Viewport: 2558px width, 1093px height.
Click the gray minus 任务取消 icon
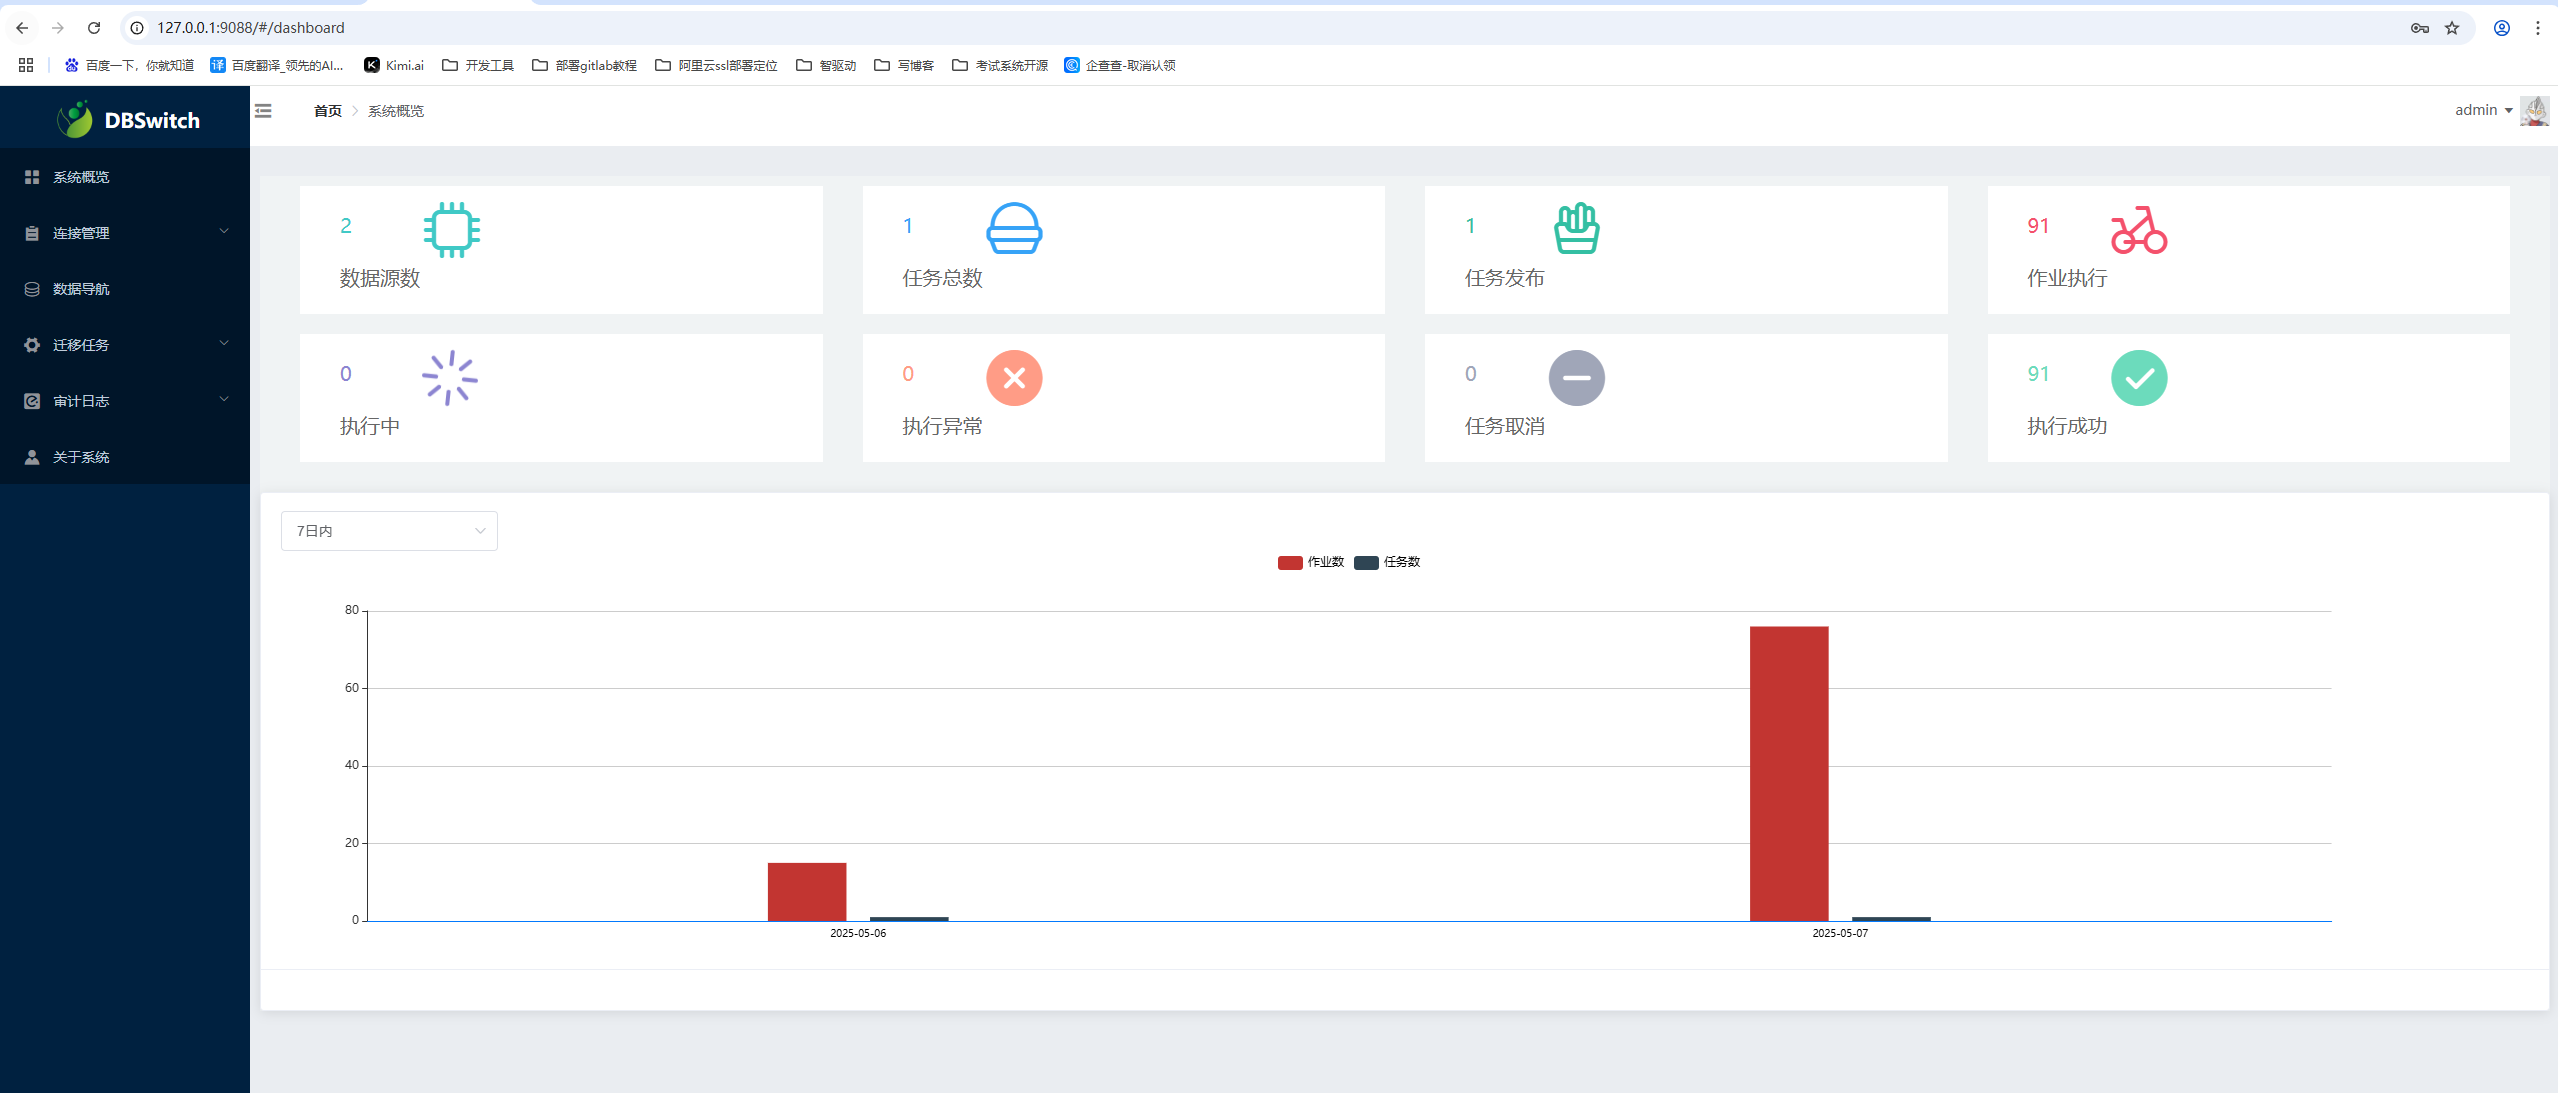click(x=1576, y=378)
